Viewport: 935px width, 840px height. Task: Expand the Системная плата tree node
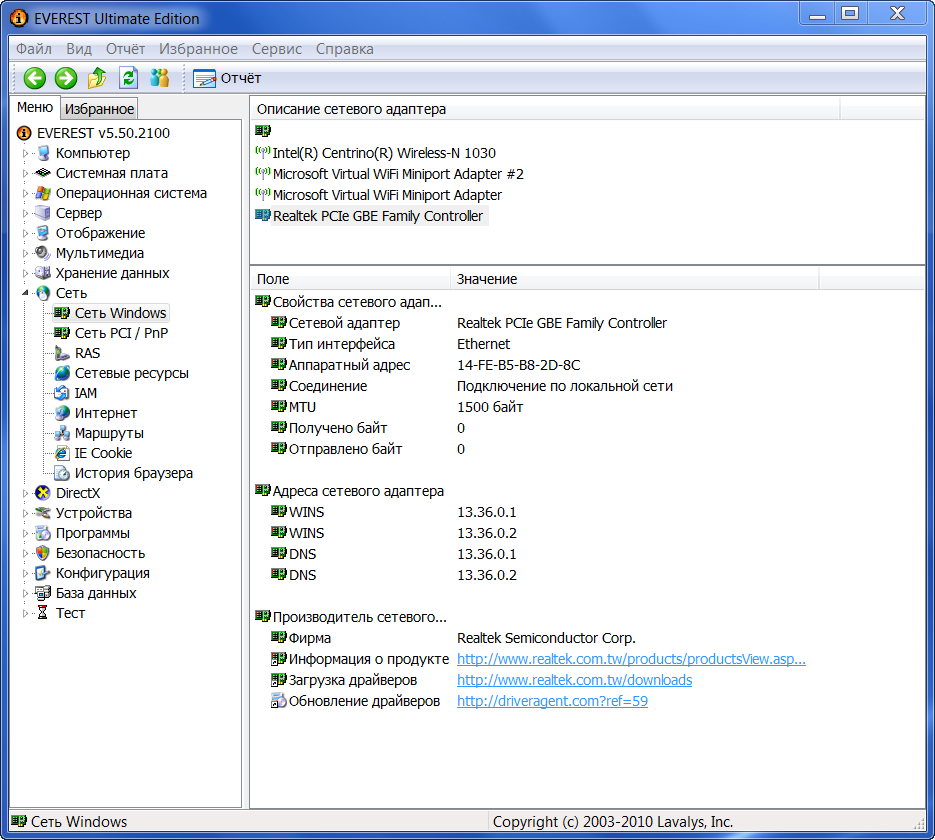click(25, 173)
